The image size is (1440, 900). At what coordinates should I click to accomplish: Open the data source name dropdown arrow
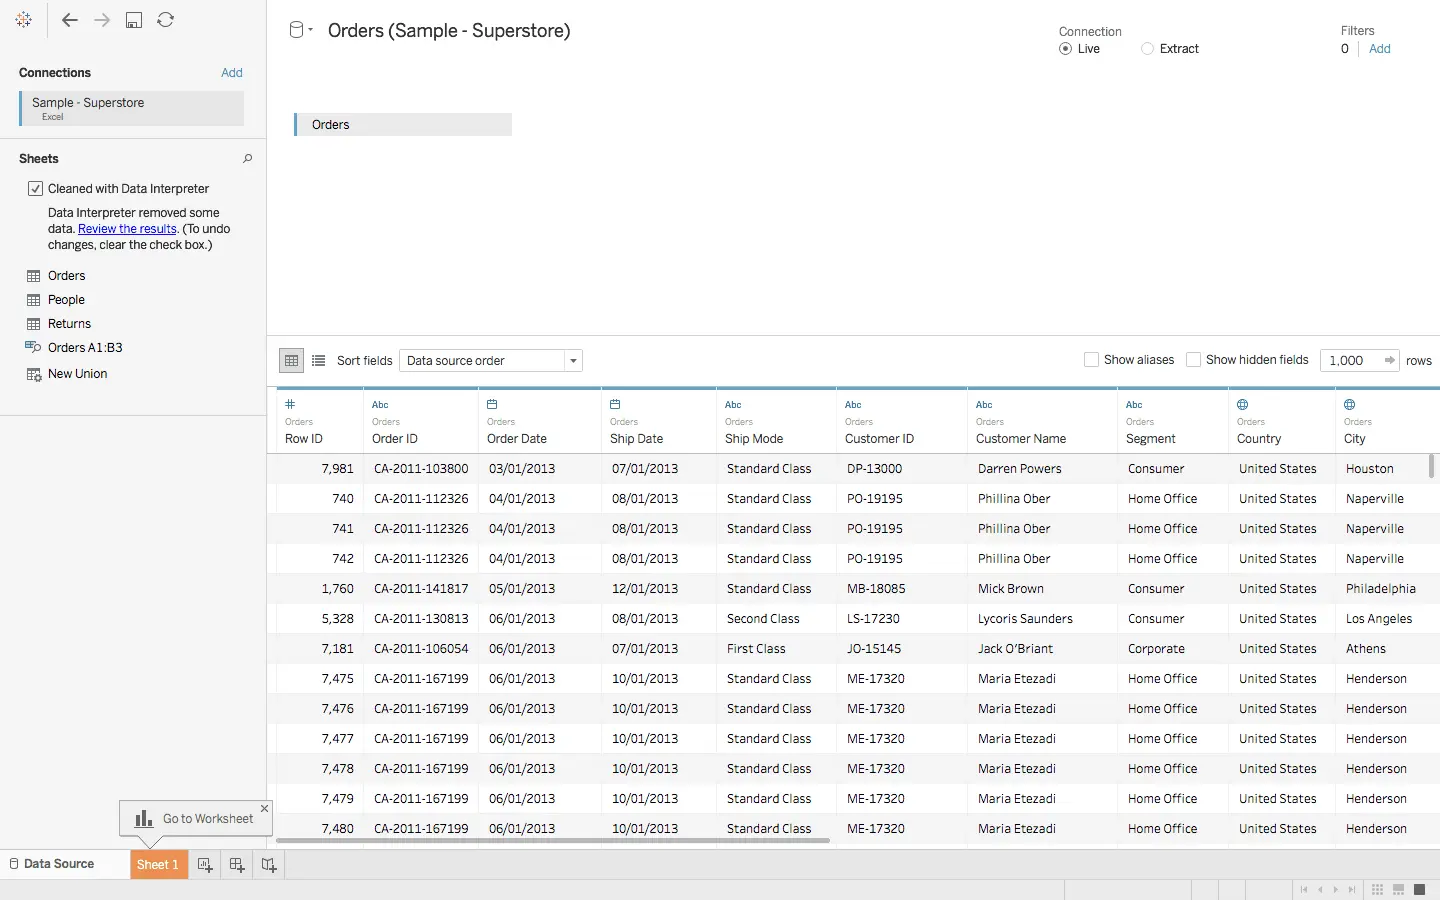click(311, 30)
